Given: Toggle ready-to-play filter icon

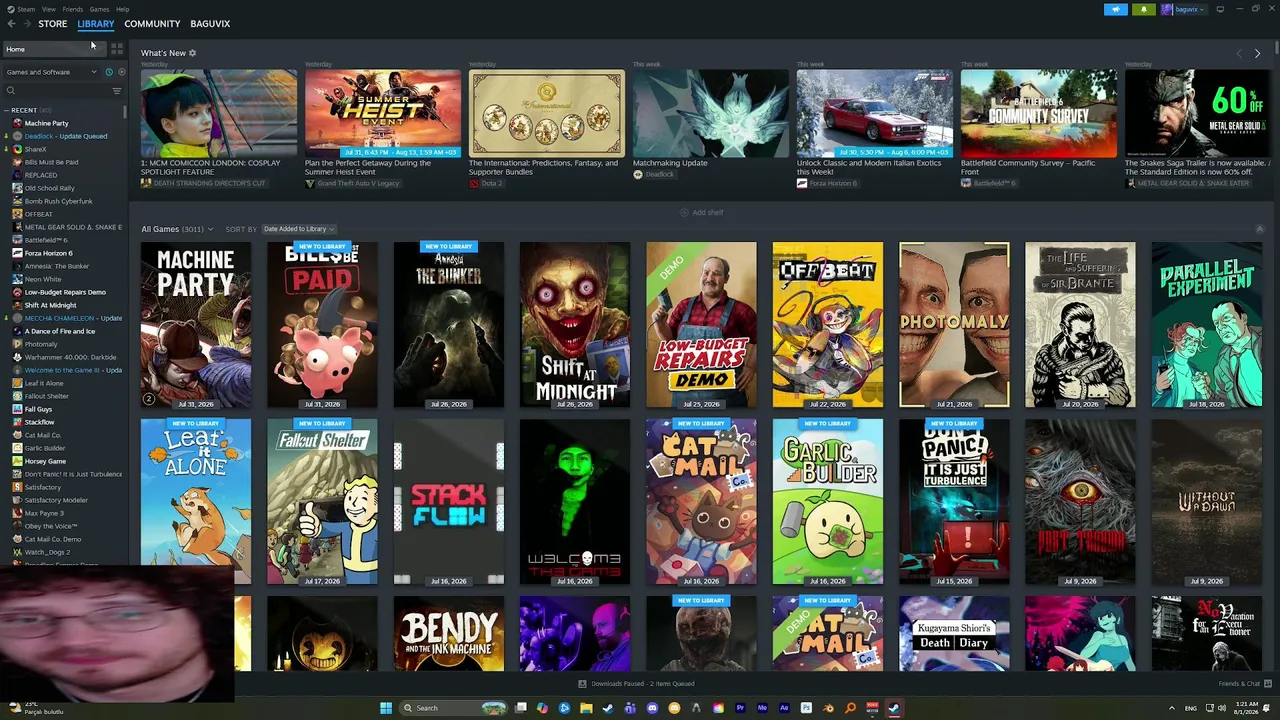Looking at the screenshot, I should pos(122,72).
